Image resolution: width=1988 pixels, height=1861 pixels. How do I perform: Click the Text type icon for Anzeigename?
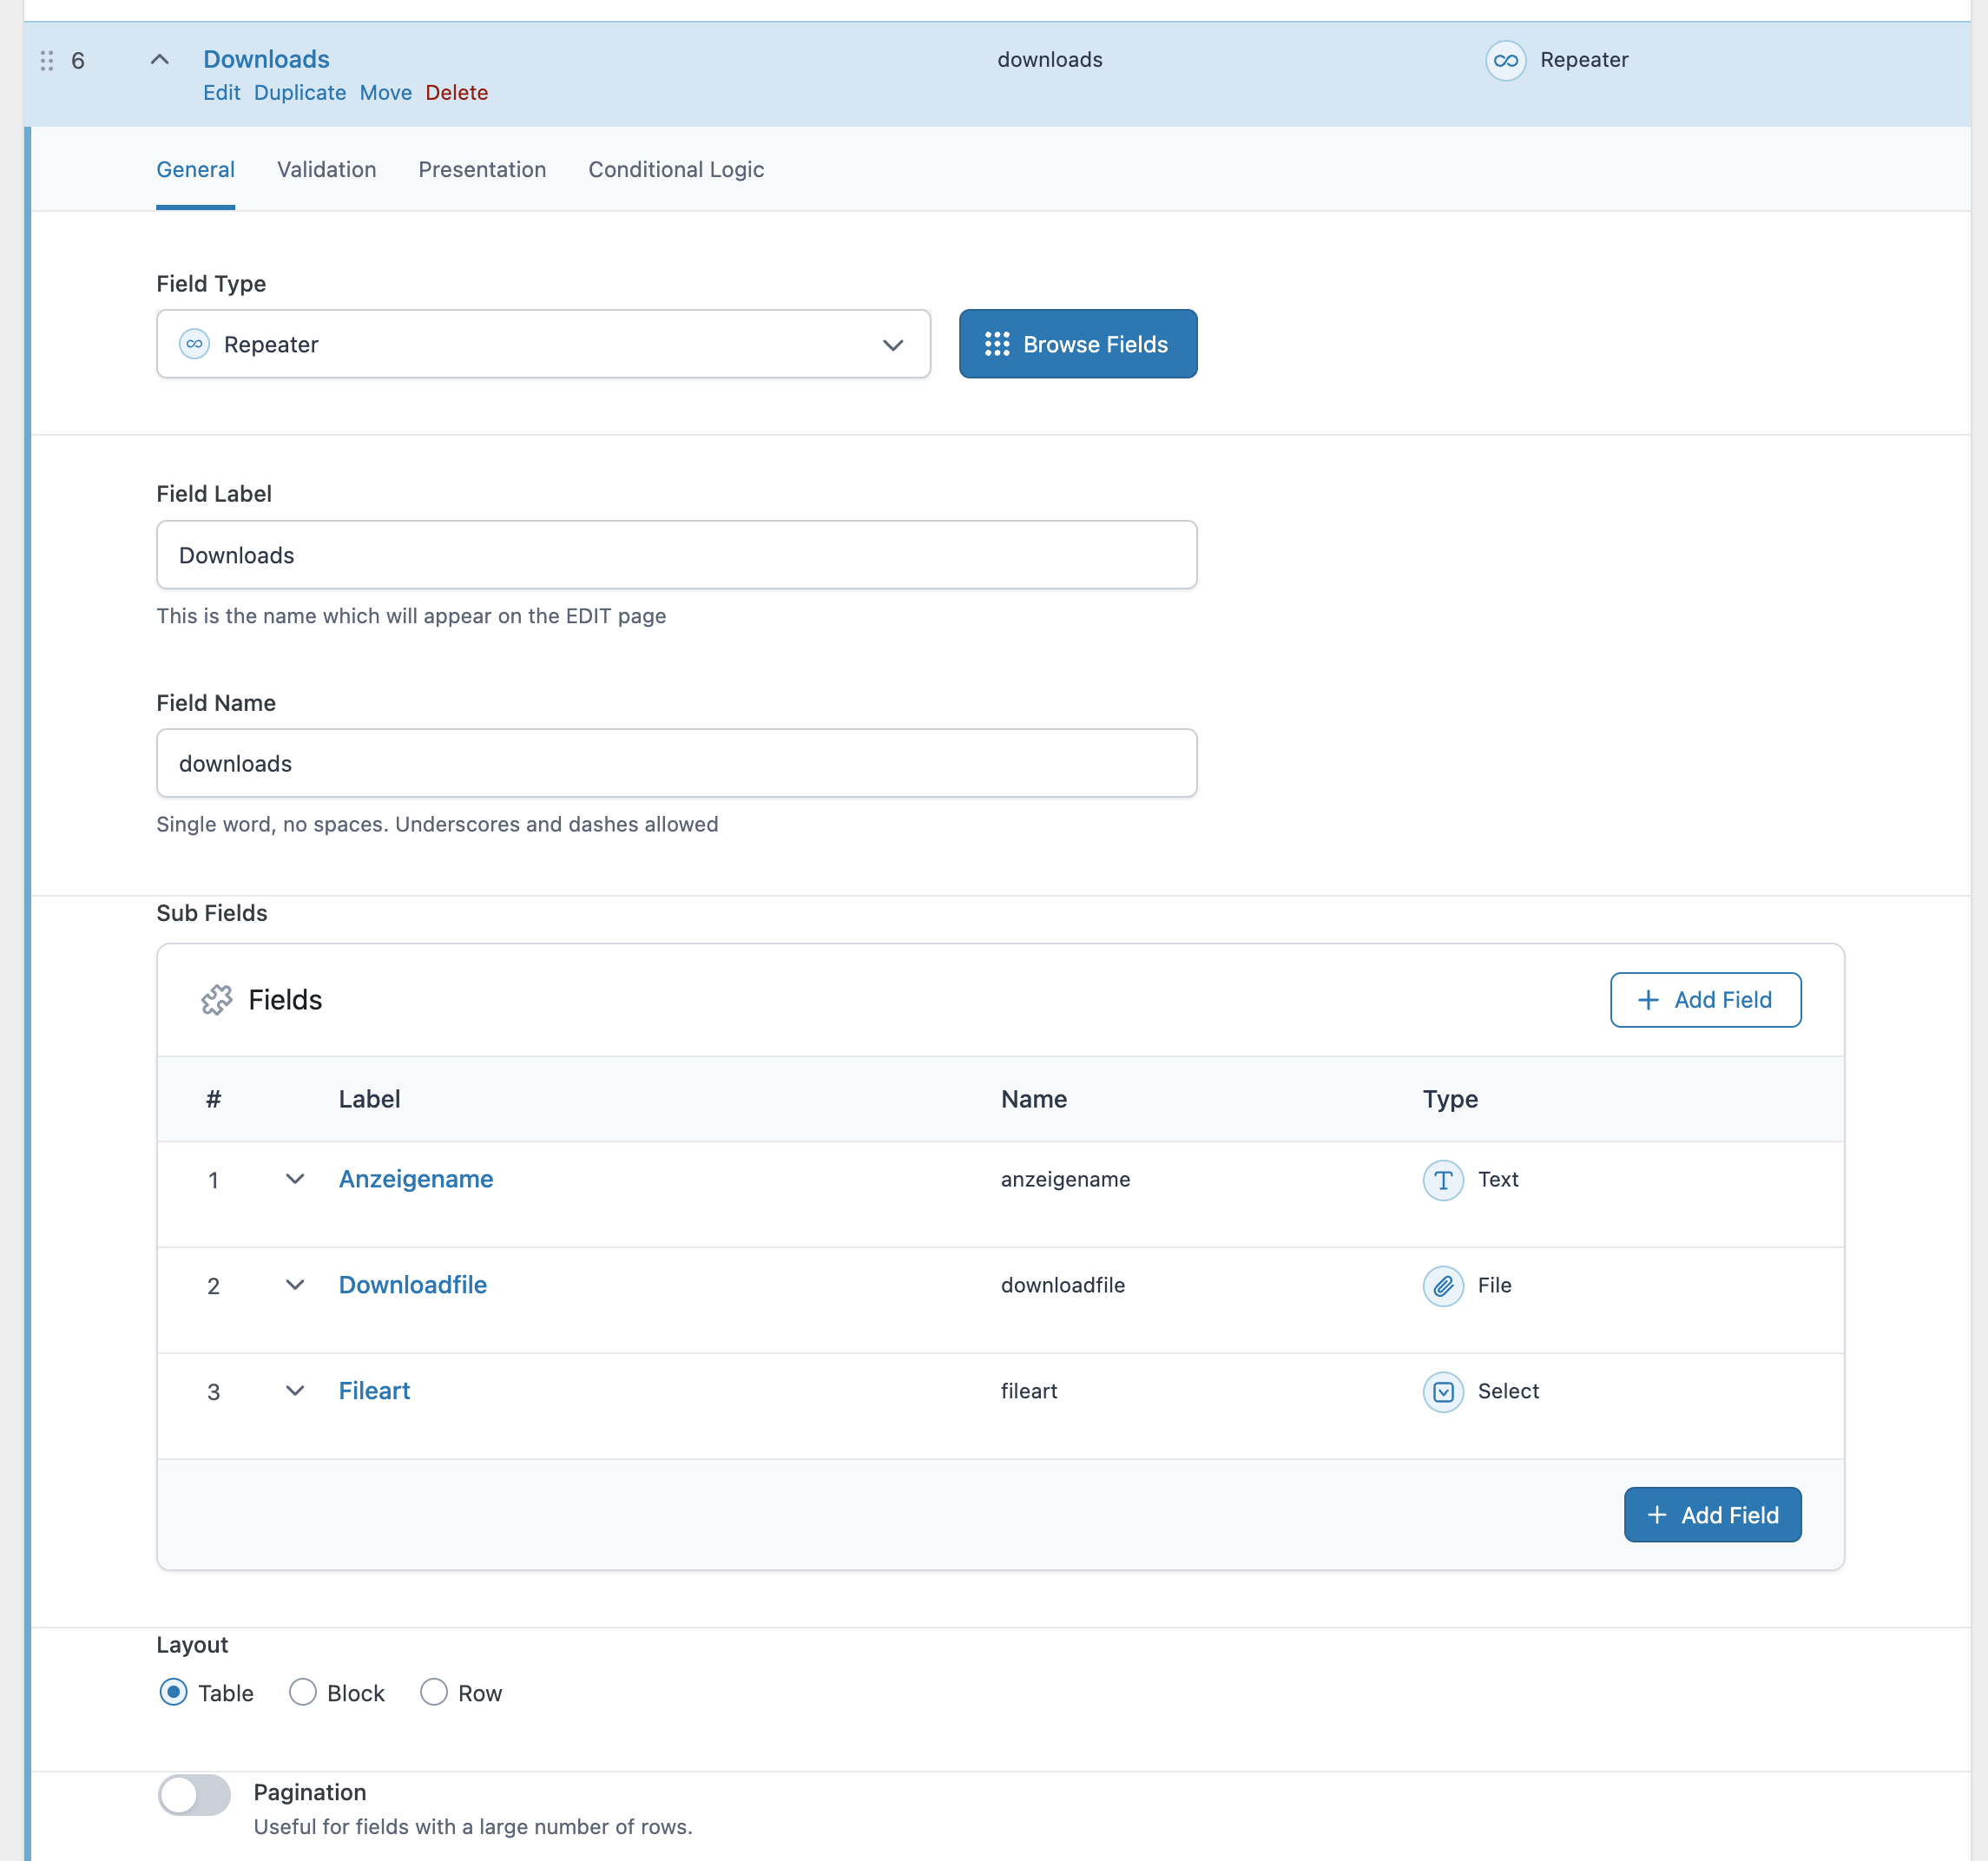point(1442,1180)
